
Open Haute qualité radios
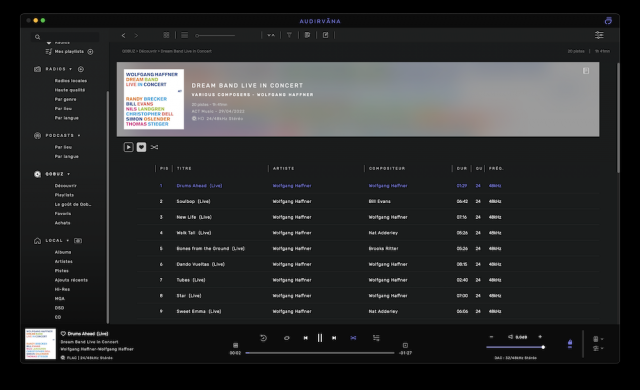coord(70,90)
